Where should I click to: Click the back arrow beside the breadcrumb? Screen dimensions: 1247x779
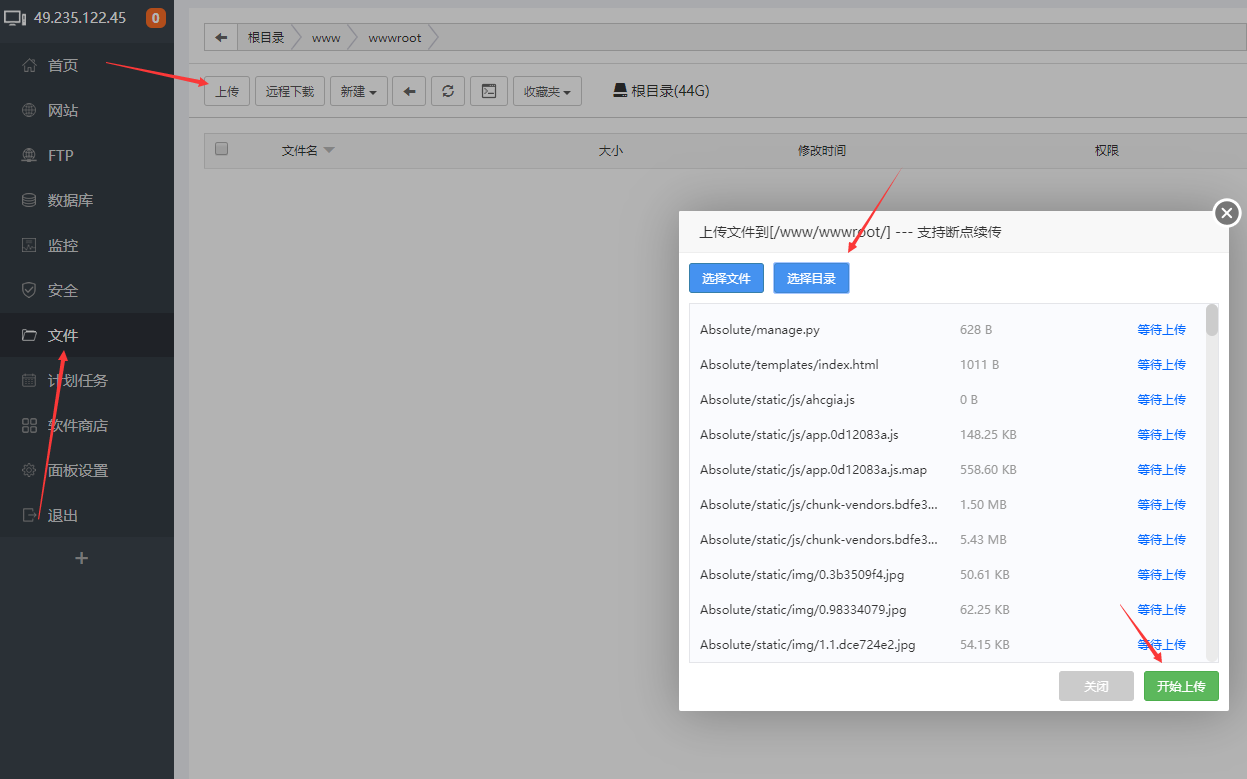pos(220,37)
